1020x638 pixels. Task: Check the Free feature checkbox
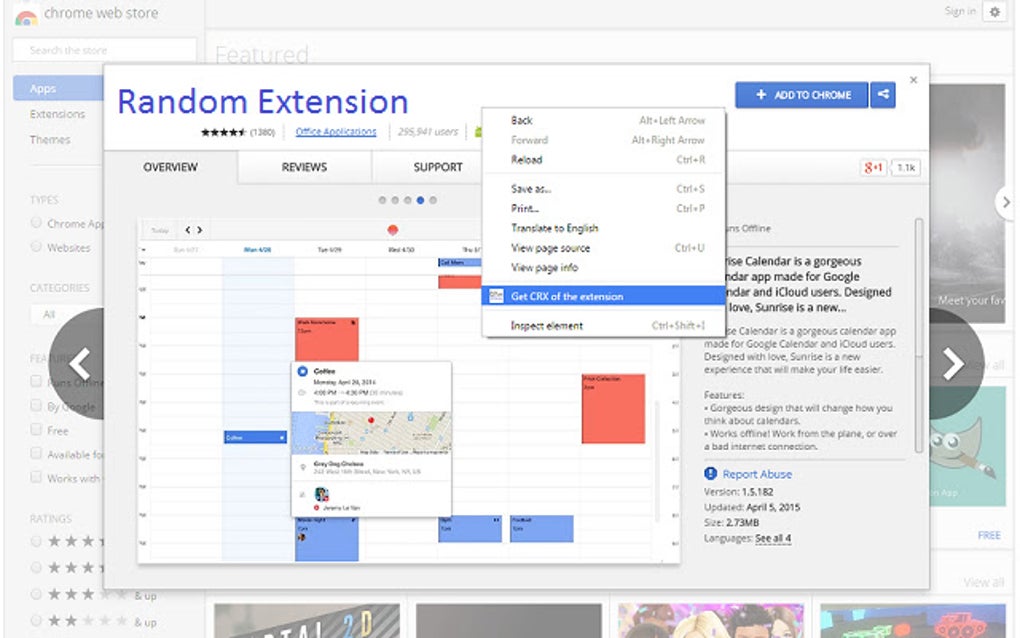tap(36, 429)
